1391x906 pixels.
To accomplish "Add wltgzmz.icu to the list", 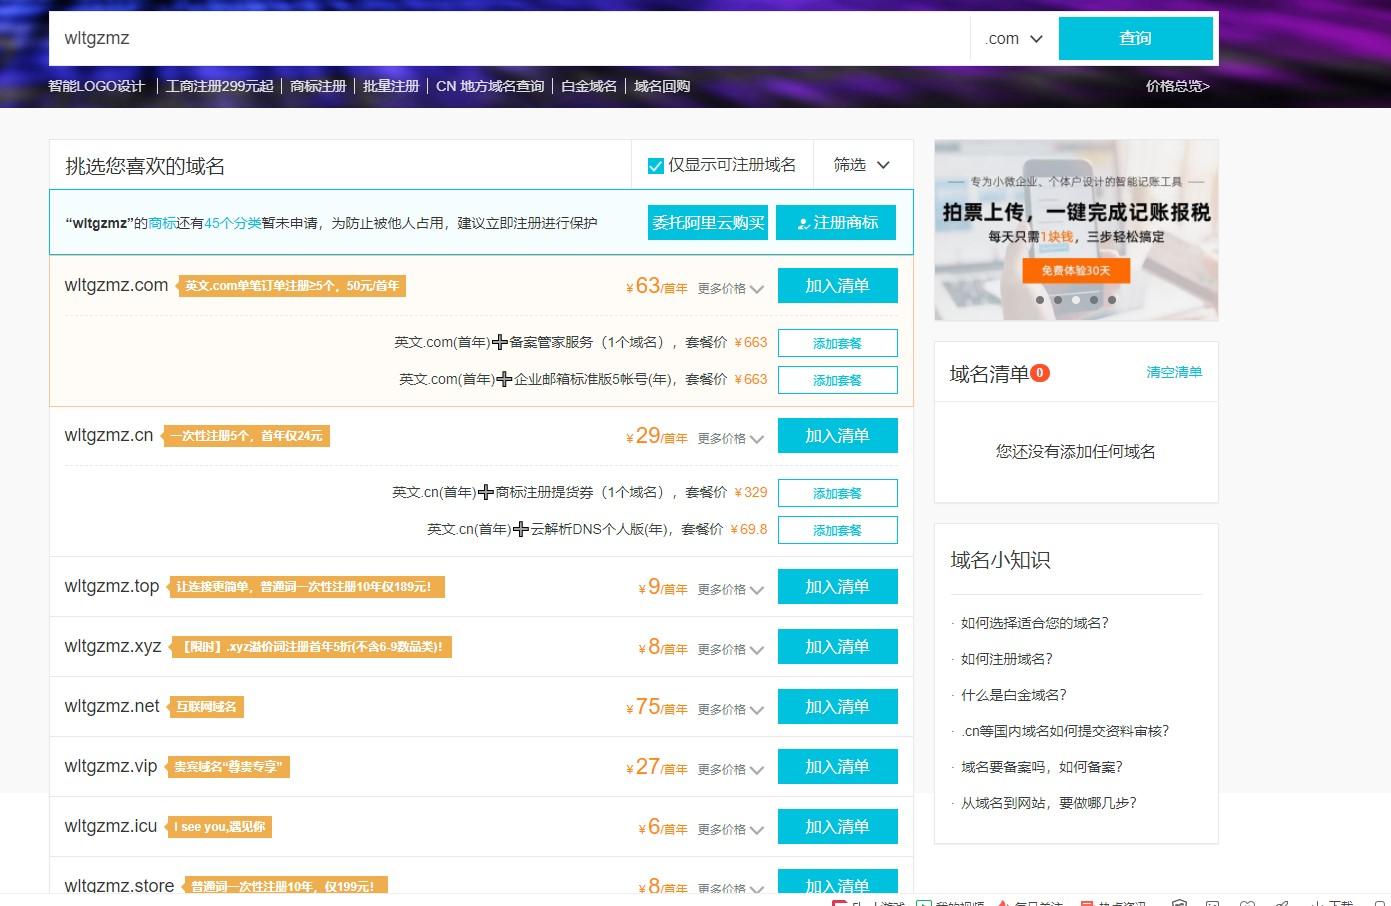I will click(837, 827).
